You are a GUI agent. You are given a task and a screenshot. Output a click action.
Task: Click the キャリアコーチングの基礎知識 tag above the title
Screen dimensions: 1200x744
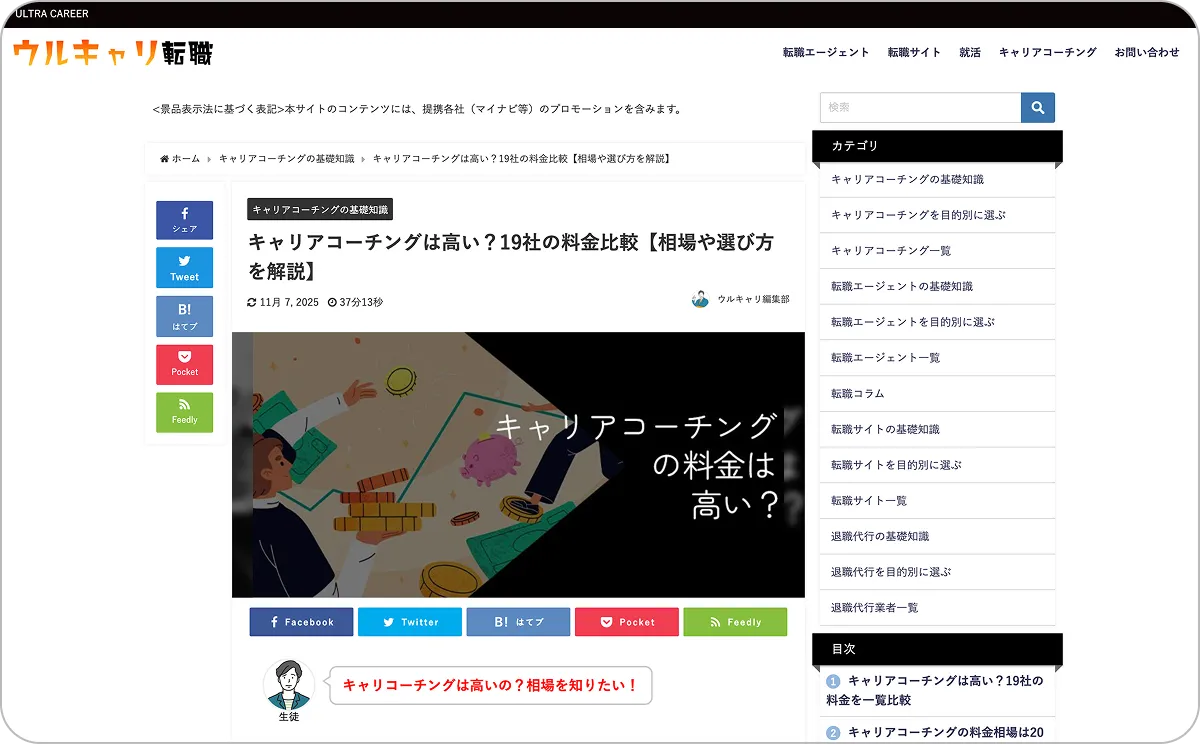click(320, 210)
